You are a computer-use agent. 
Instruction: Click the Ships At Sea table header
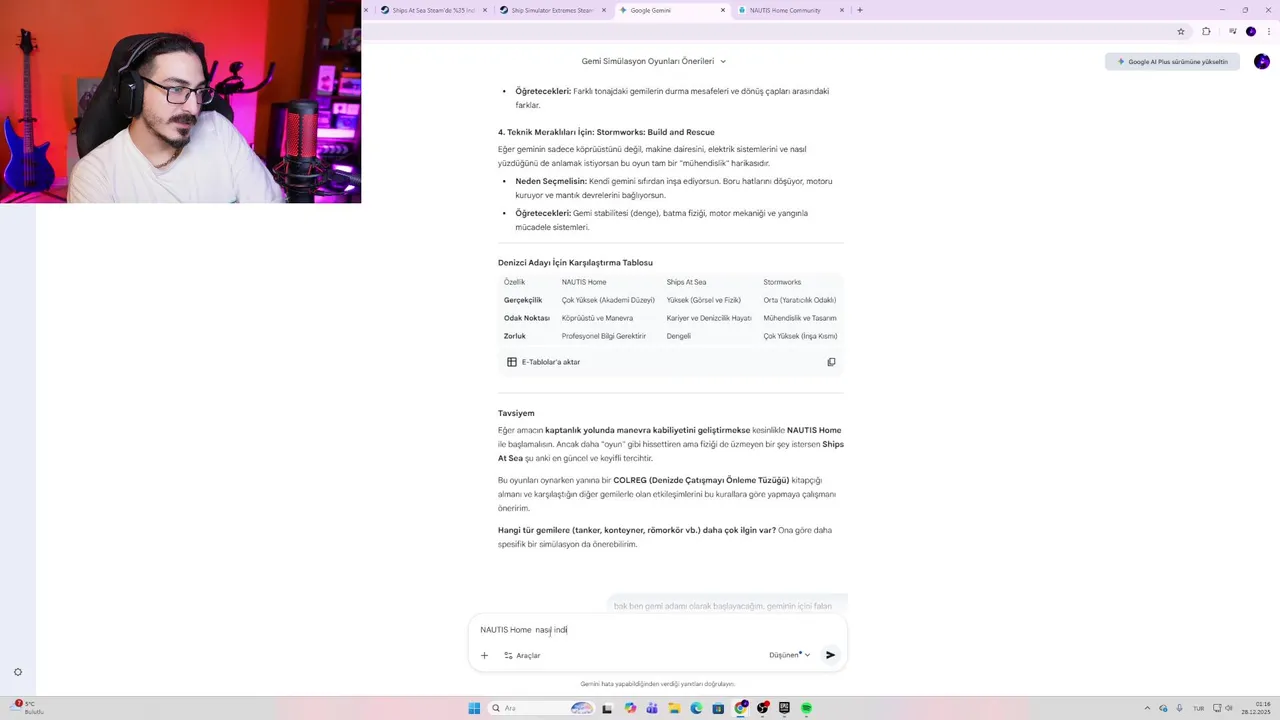[686, 282]
